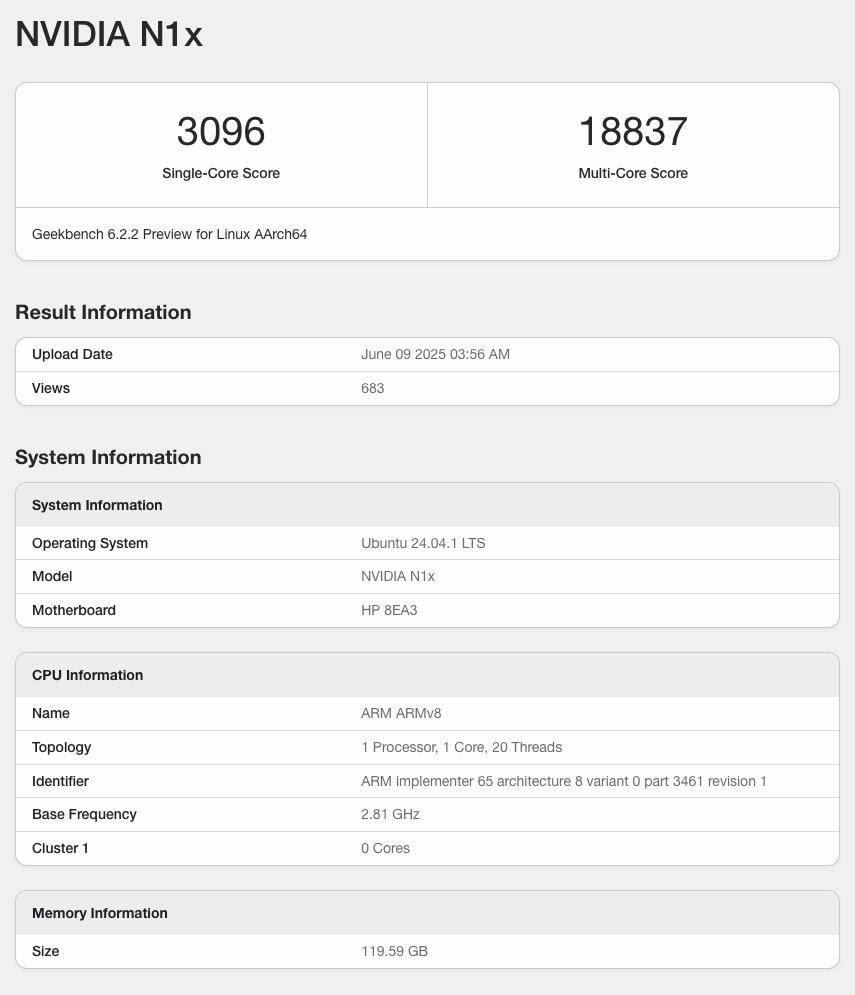Select the memory Size 119.59 GB value

(x=394, y=951)
